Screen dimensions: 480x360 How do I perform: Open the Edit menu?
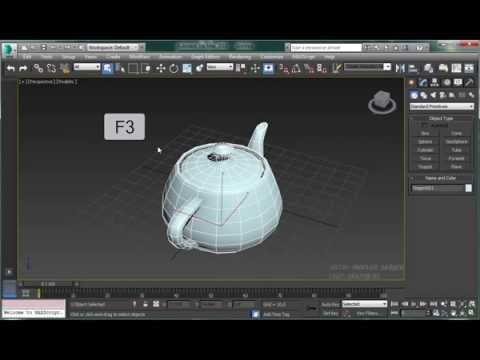tap(27, 57)
